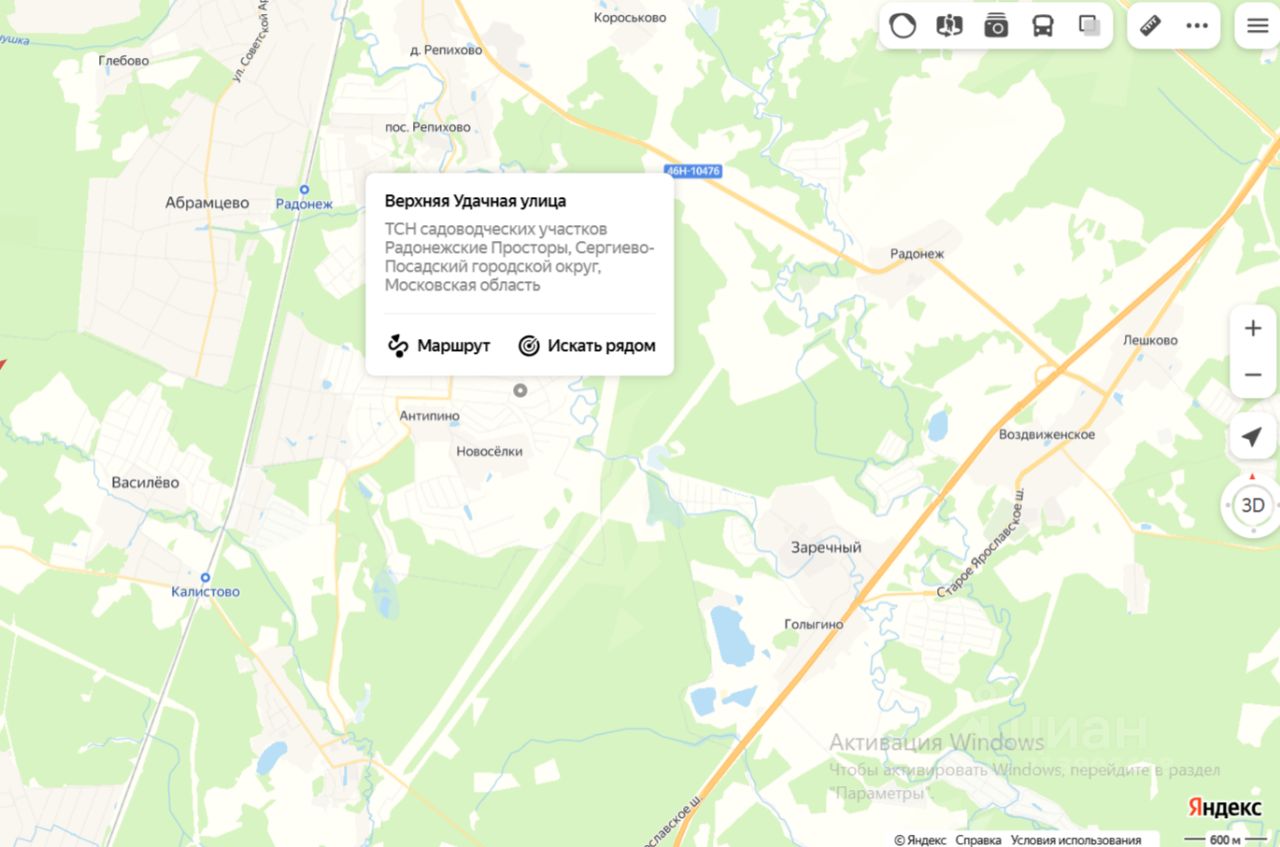Click the Калистово station marker
Image resolution: width=1280 pixels, height=847 pixels.
point(205,577)
